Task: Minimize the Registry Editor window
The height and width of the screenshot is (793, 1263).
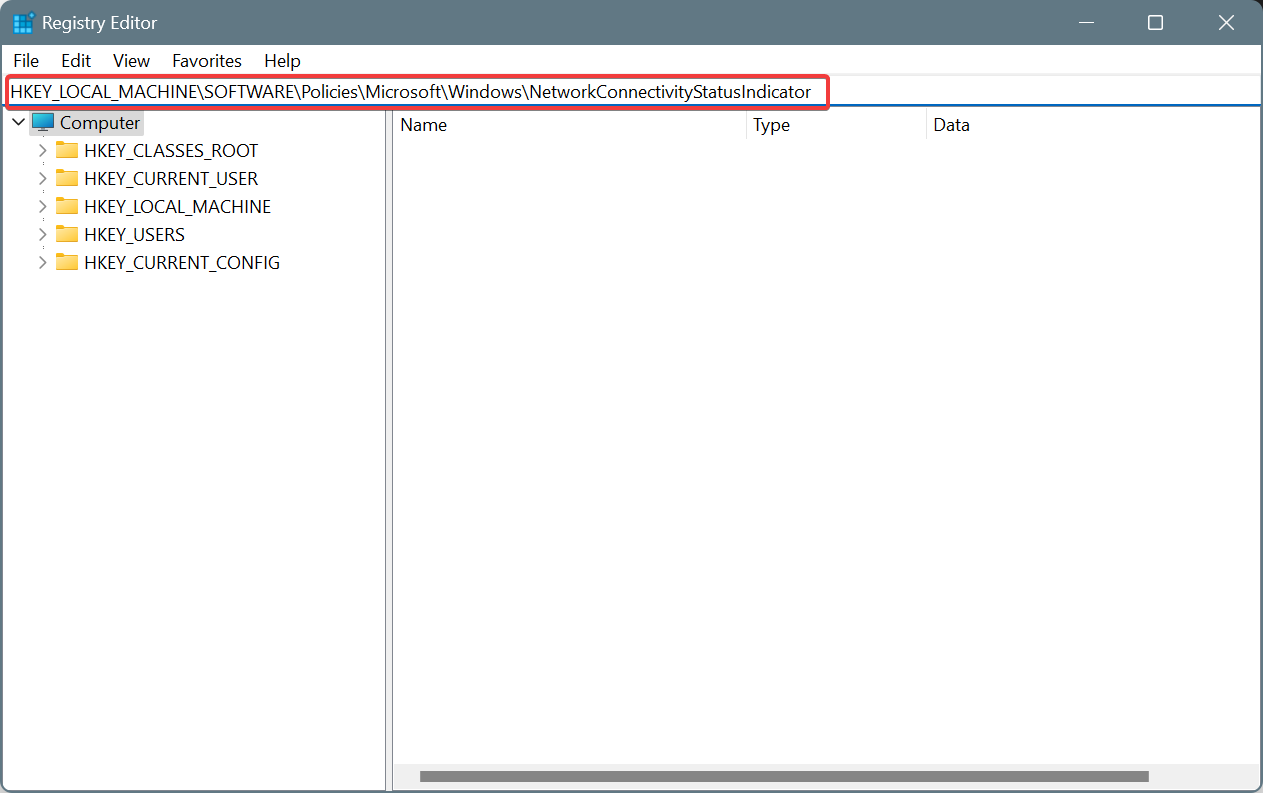Action: click(x=1085, y=22)
